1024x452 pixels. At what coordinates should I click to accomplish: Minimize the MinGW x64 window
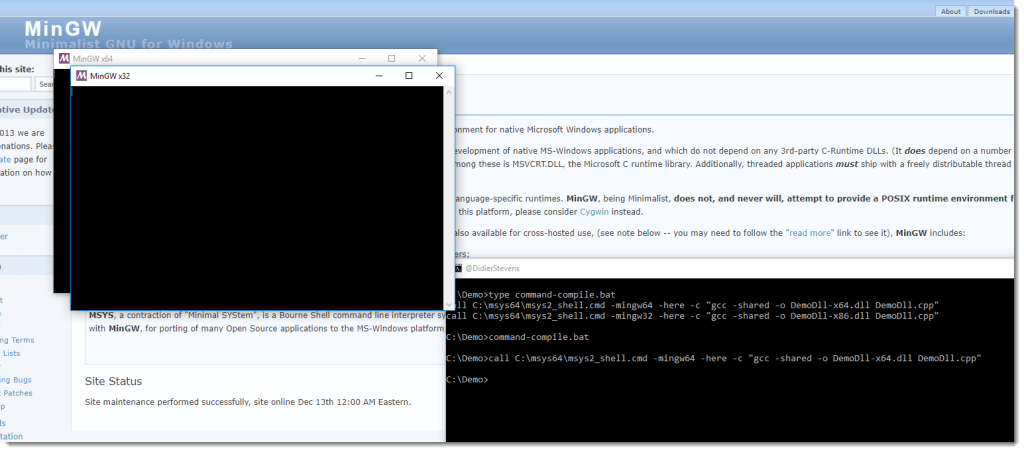coord(362,60)
